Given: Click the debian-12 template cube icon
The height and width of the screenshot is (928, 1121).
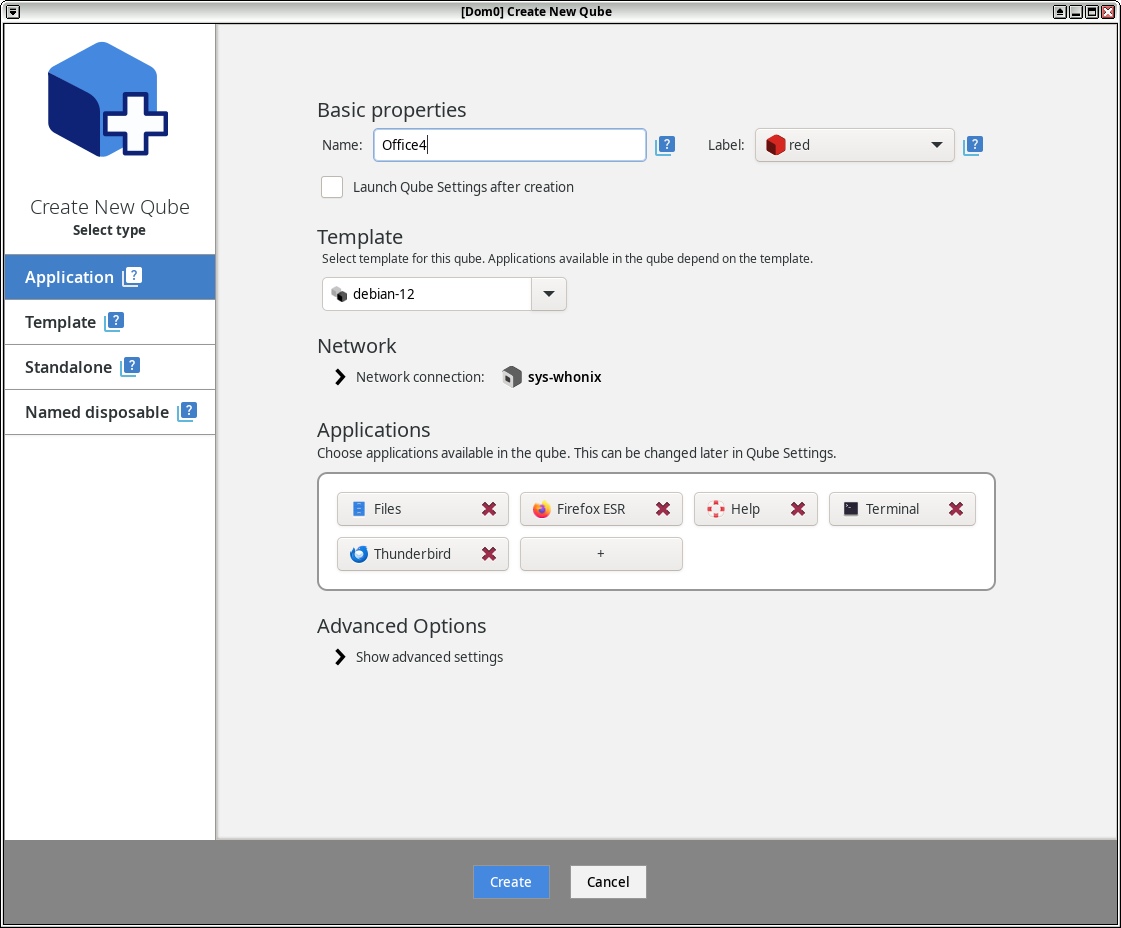Looking at the screenshot, I should [340, 294].
